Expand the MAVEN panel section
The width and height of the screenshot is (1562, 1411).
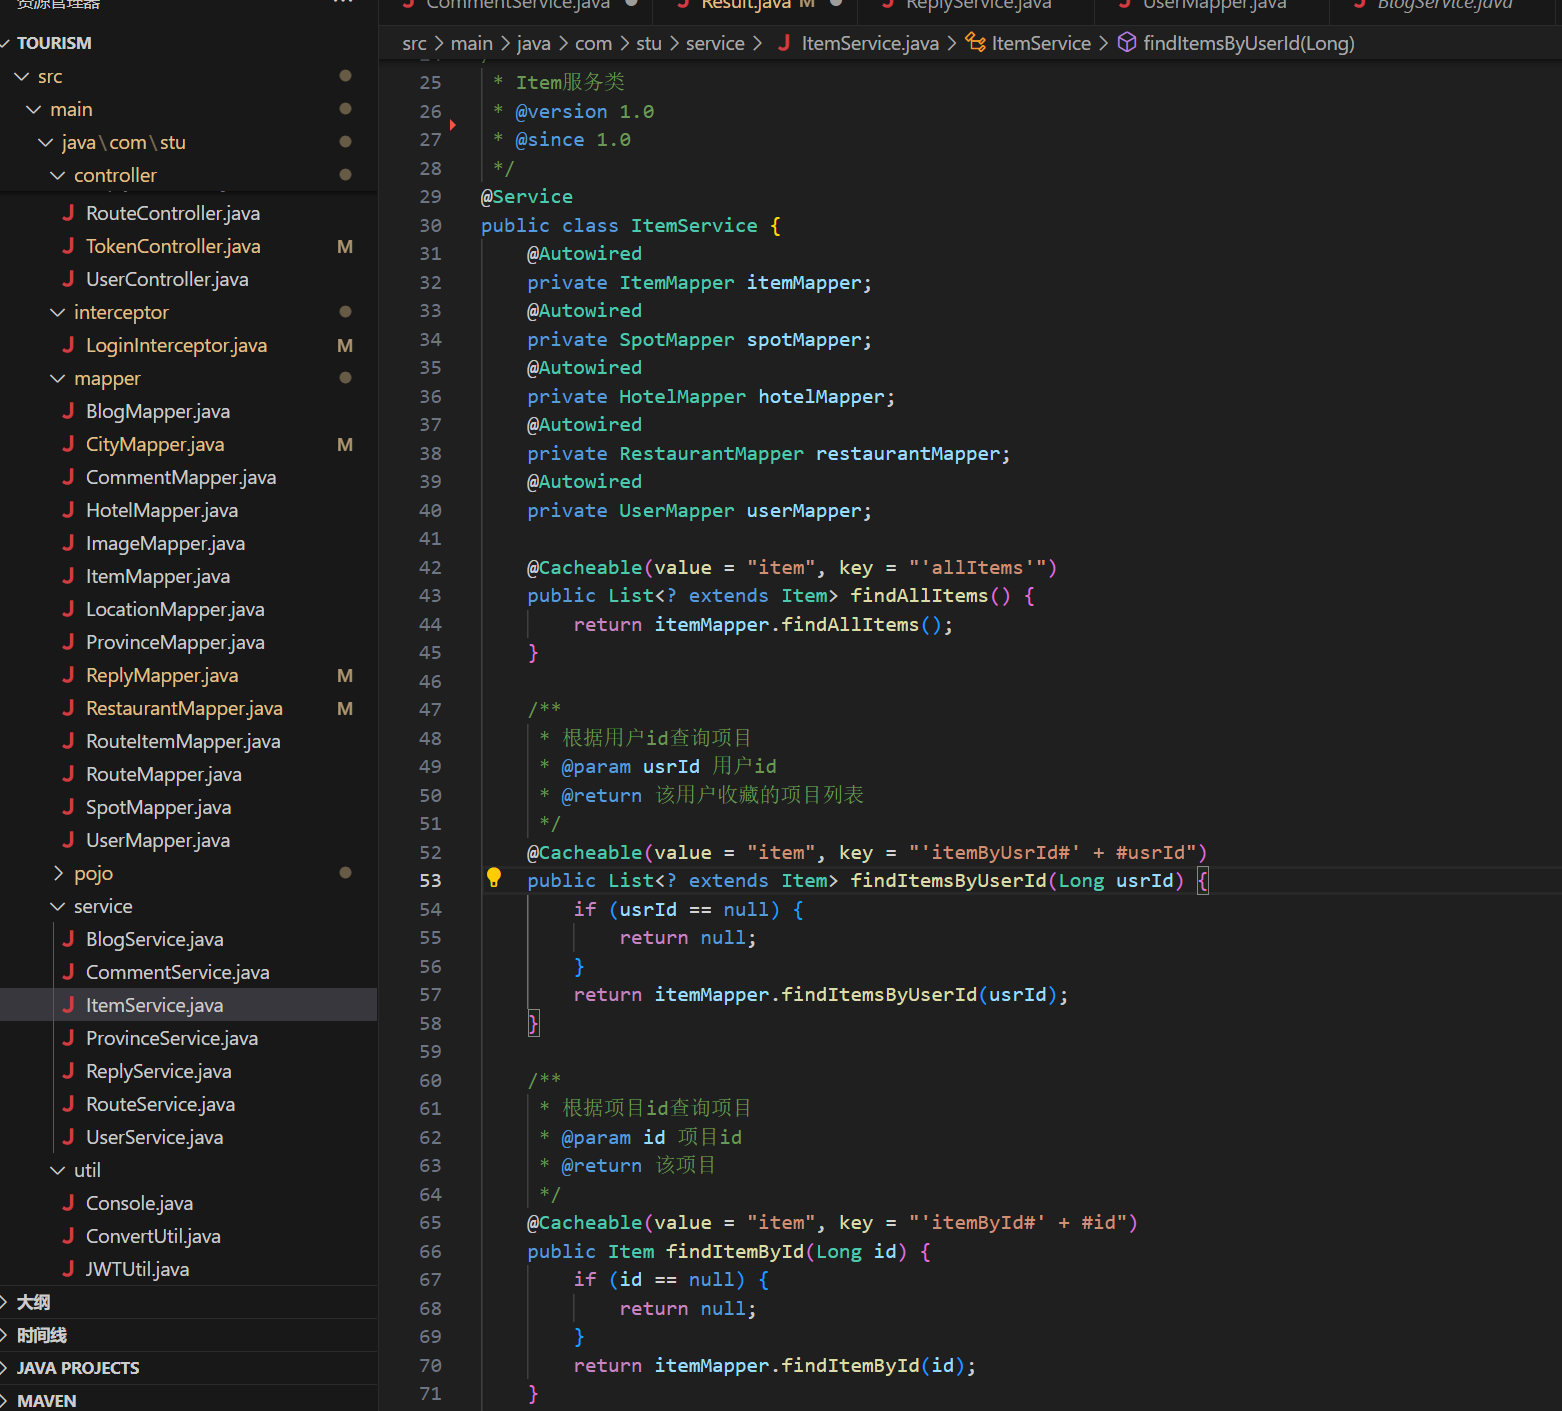[x=47, y=1400]
